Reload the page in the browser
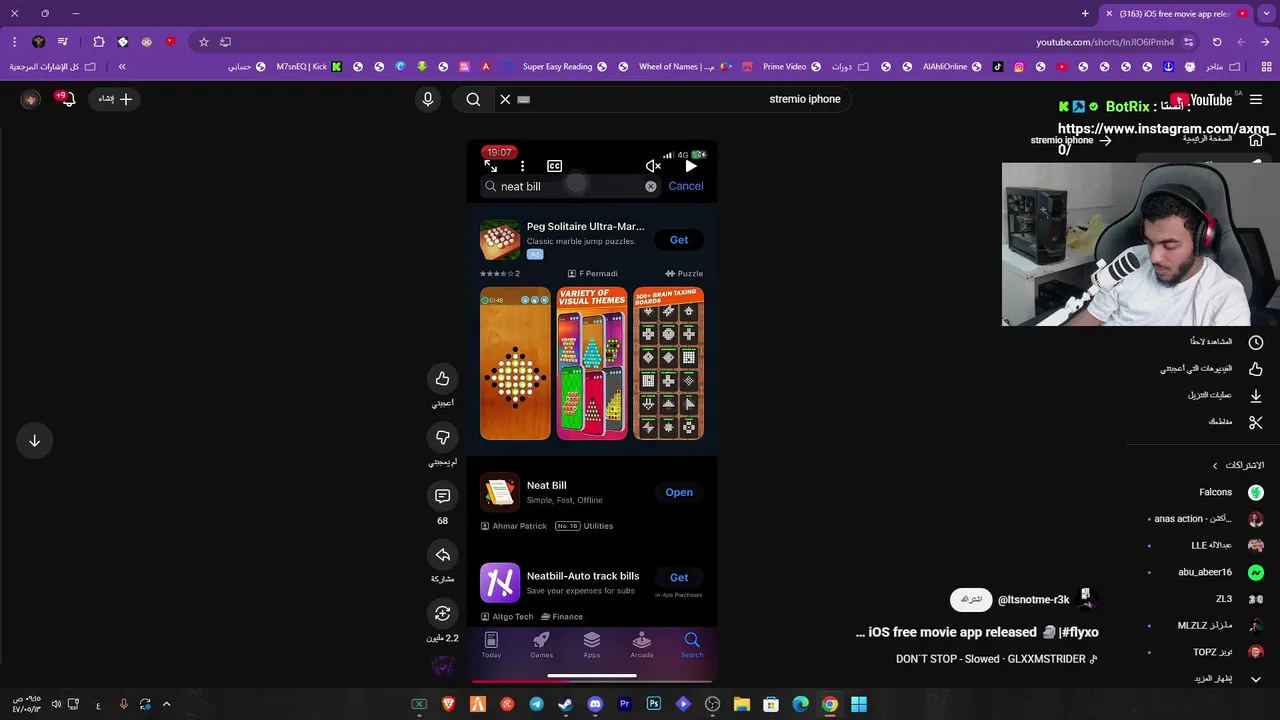 tap(1217, 42)
